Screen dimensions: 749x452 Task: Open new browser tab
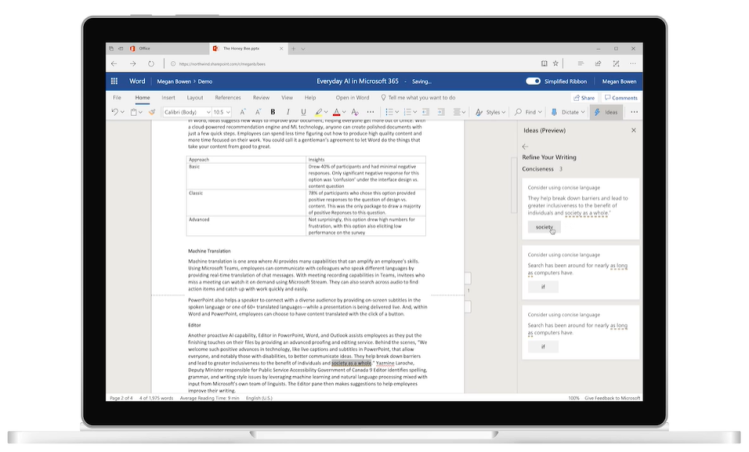[293, 48]
